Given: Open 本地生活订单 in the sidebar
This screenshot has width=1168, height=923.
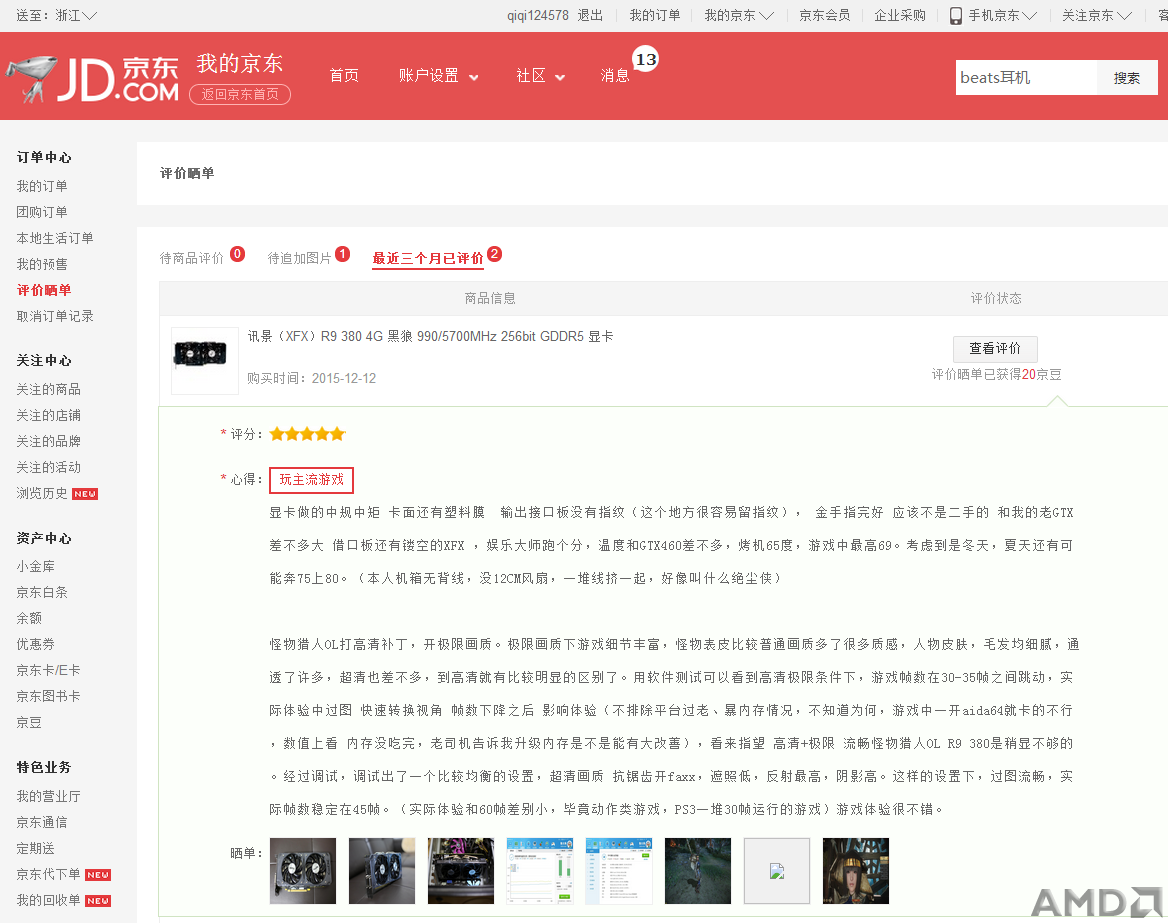Looking at the screenshot, I should tap(55, 238).
